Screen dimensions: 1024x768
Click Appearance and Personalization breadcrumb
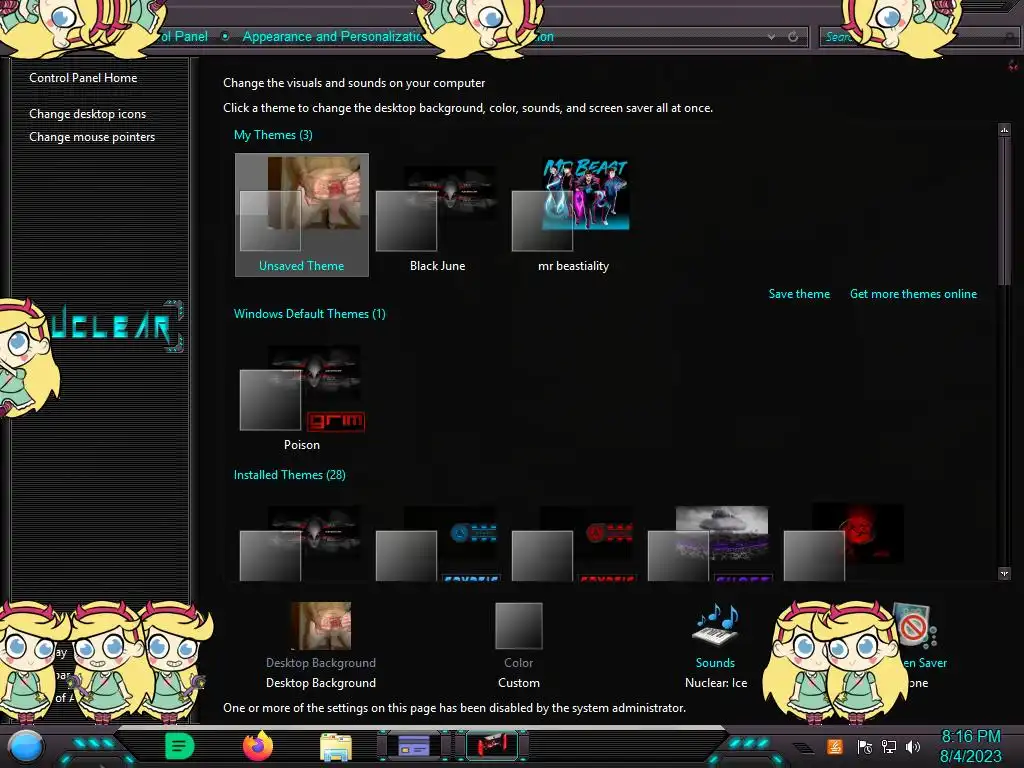click(333, 37)
